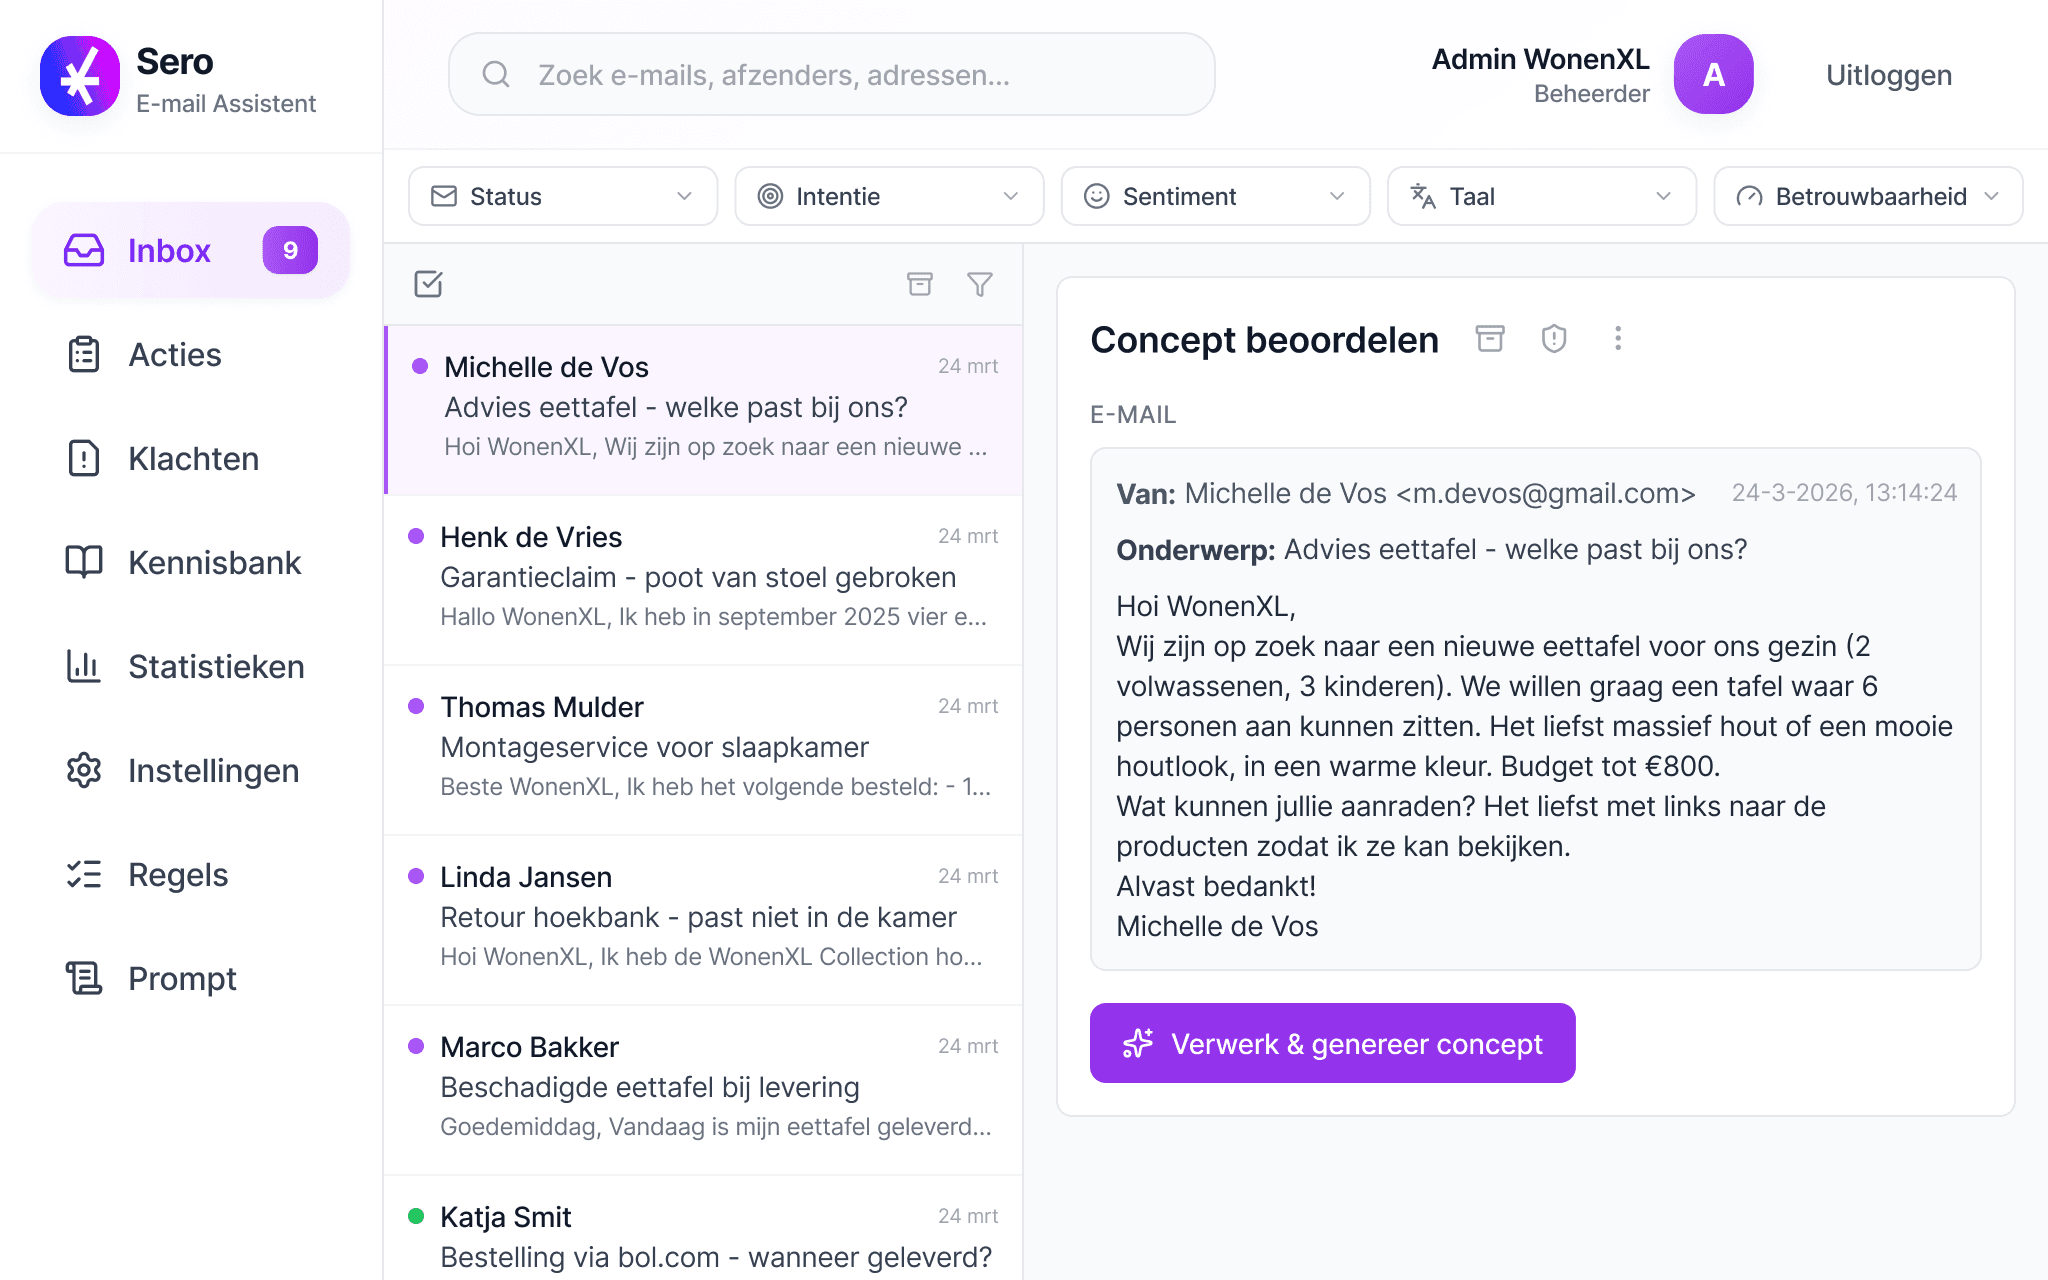Open the Betrouwbaarheid filter dropdown

1867,196
